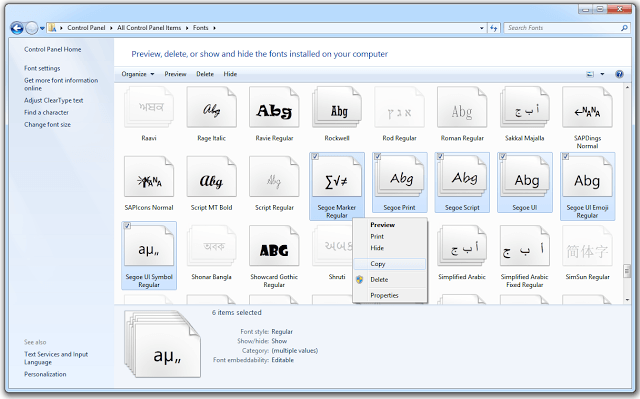Viewport: 640px width, 399px height.
Task: Open the help question mark icon
Action: (x=619, y=74)
